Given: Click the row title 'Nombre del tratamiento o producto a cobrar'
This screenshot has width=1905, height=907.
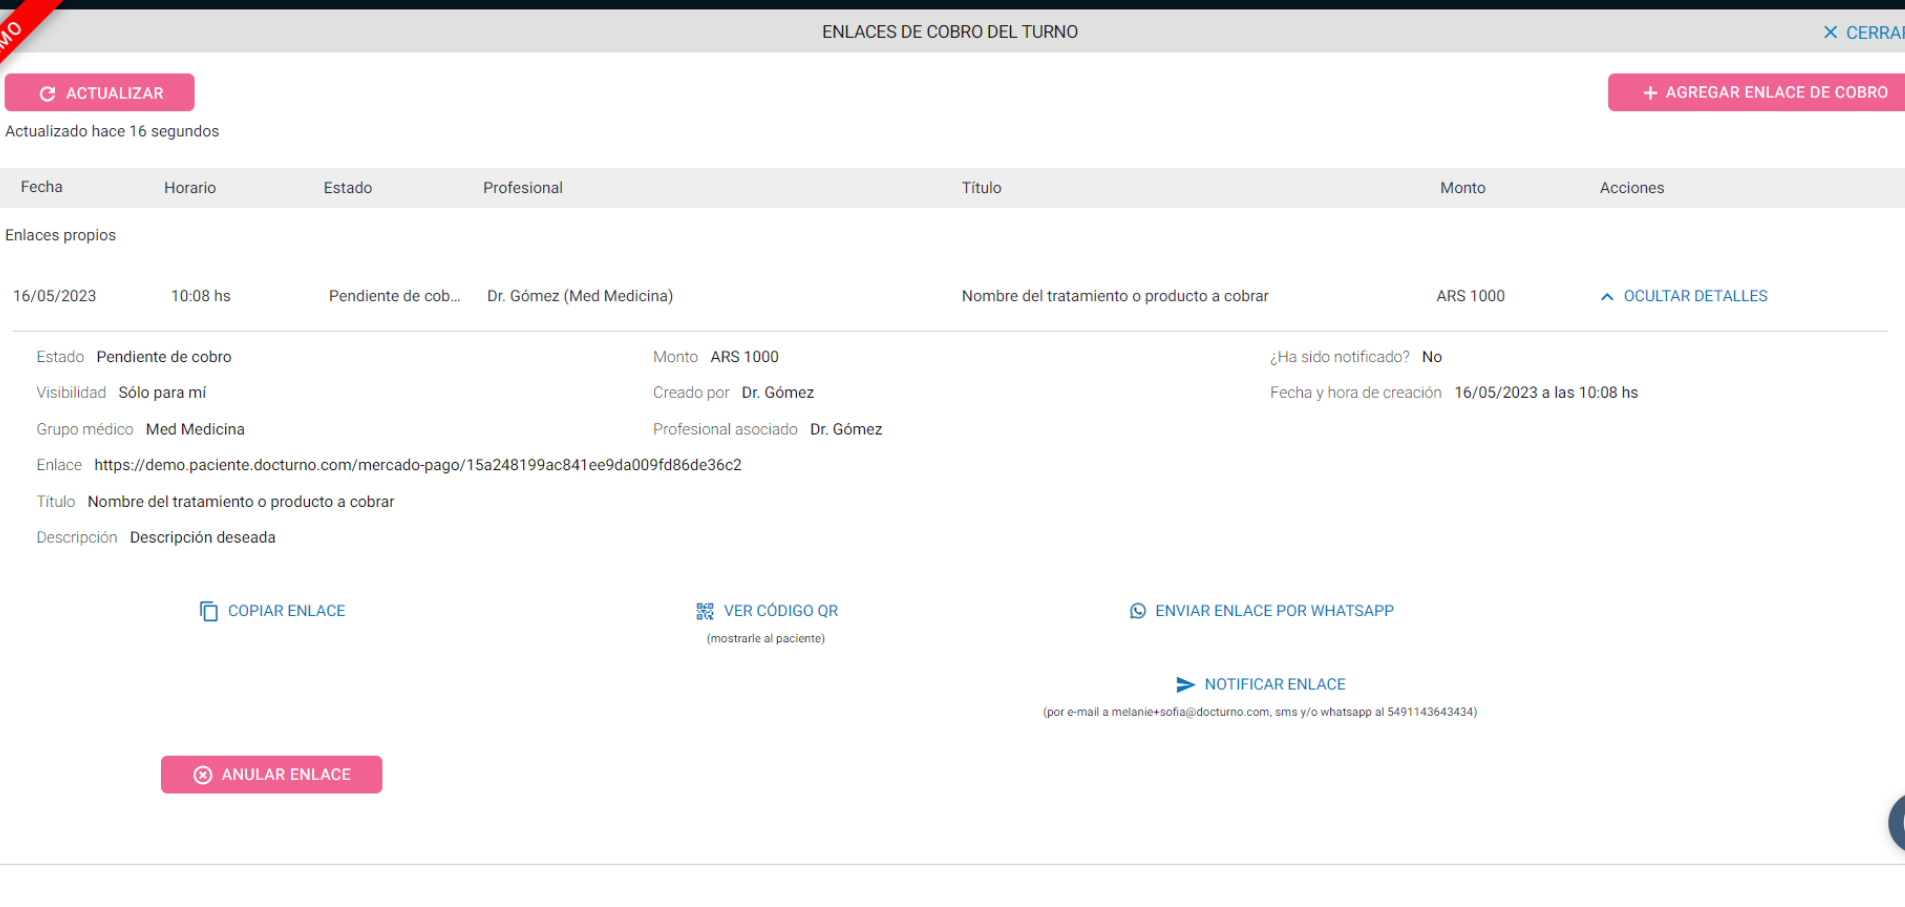Looking at the screenshot, I should pos(1115,296).
